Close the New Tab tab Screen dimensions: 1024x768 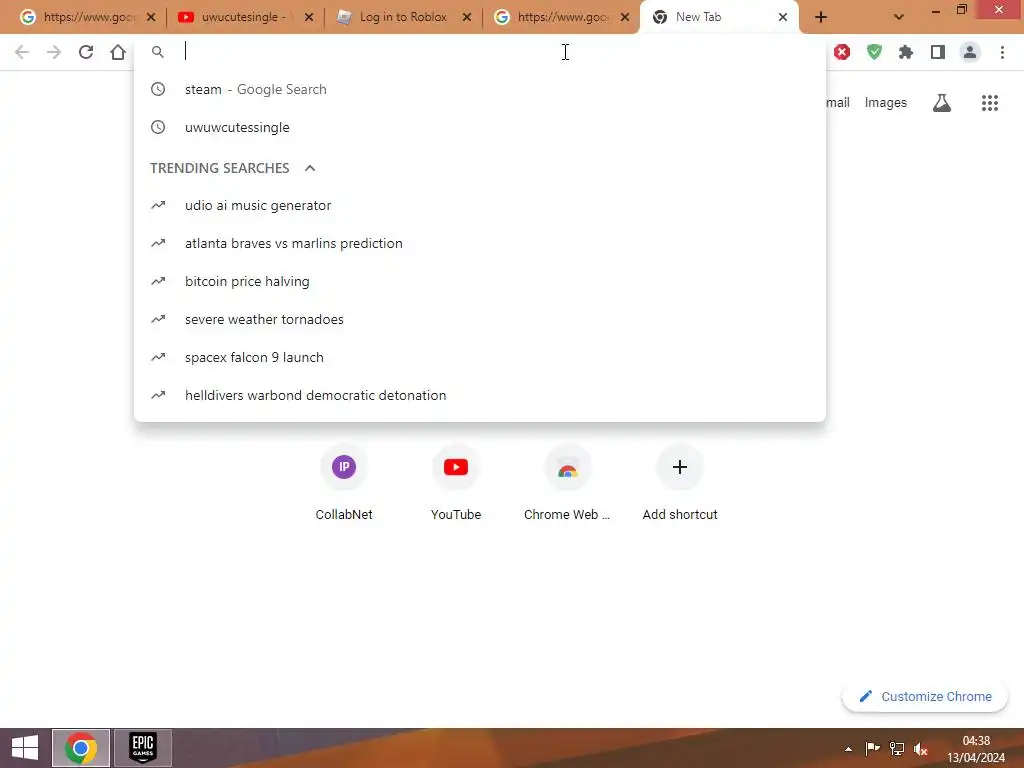[782, 17]
